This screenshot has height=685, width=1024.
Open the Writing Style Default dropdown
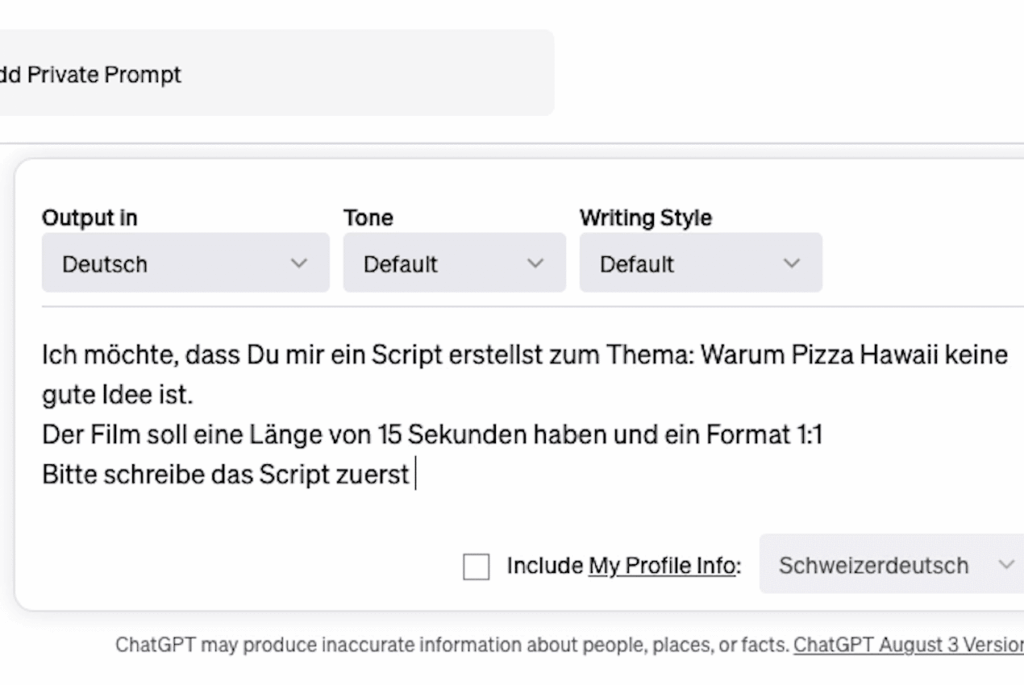(x=701, y=263)
